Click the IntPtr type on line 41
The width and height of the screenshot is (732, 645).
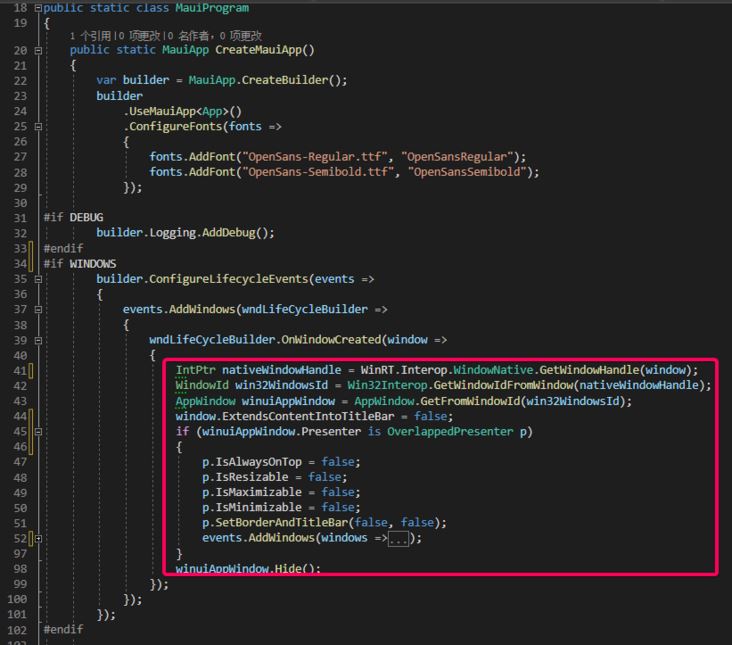pyautogui.click(x=195, y=371)
